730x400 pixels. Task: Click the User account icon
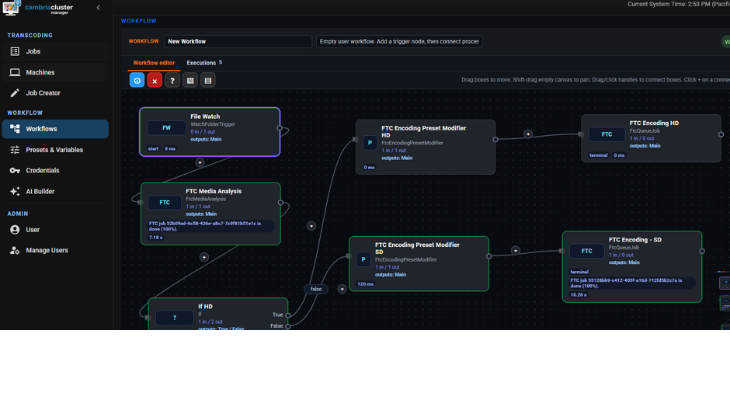[15, 230]
